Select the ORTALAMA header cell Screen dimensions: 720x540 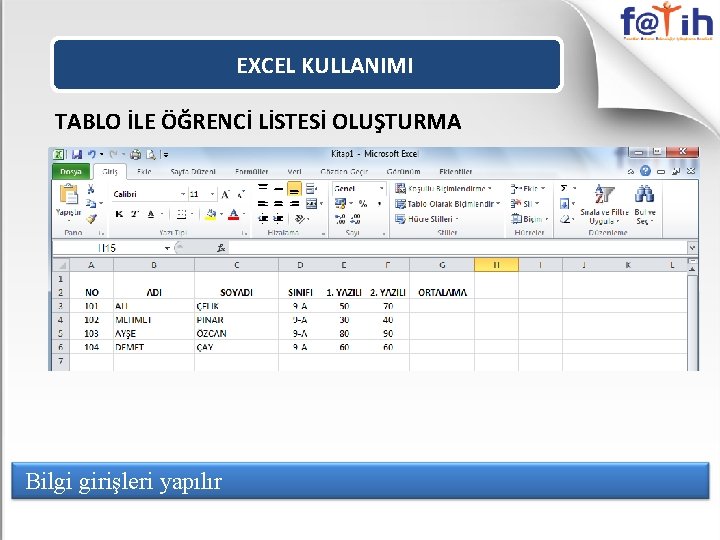tap(442, 292)
